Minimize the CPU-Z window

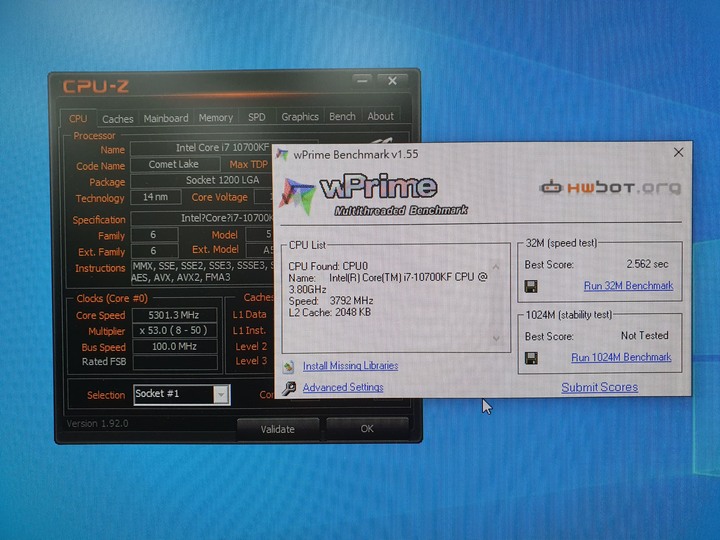[x=363, y=81]
